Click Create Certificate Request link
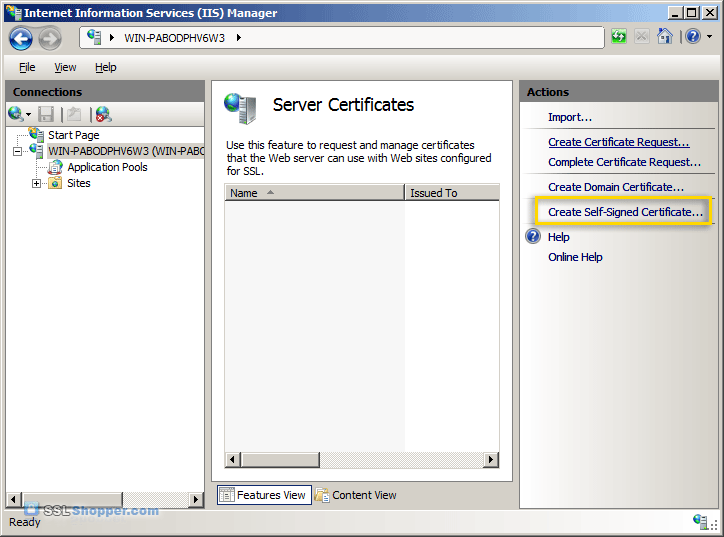 coord(619,142)
